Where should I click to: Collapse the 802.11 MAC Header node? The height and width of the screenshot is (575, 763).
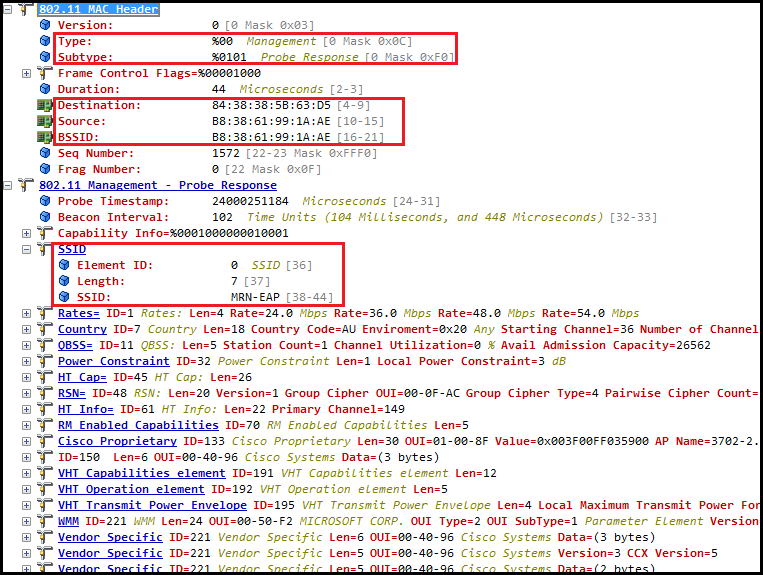pos(9,9)
